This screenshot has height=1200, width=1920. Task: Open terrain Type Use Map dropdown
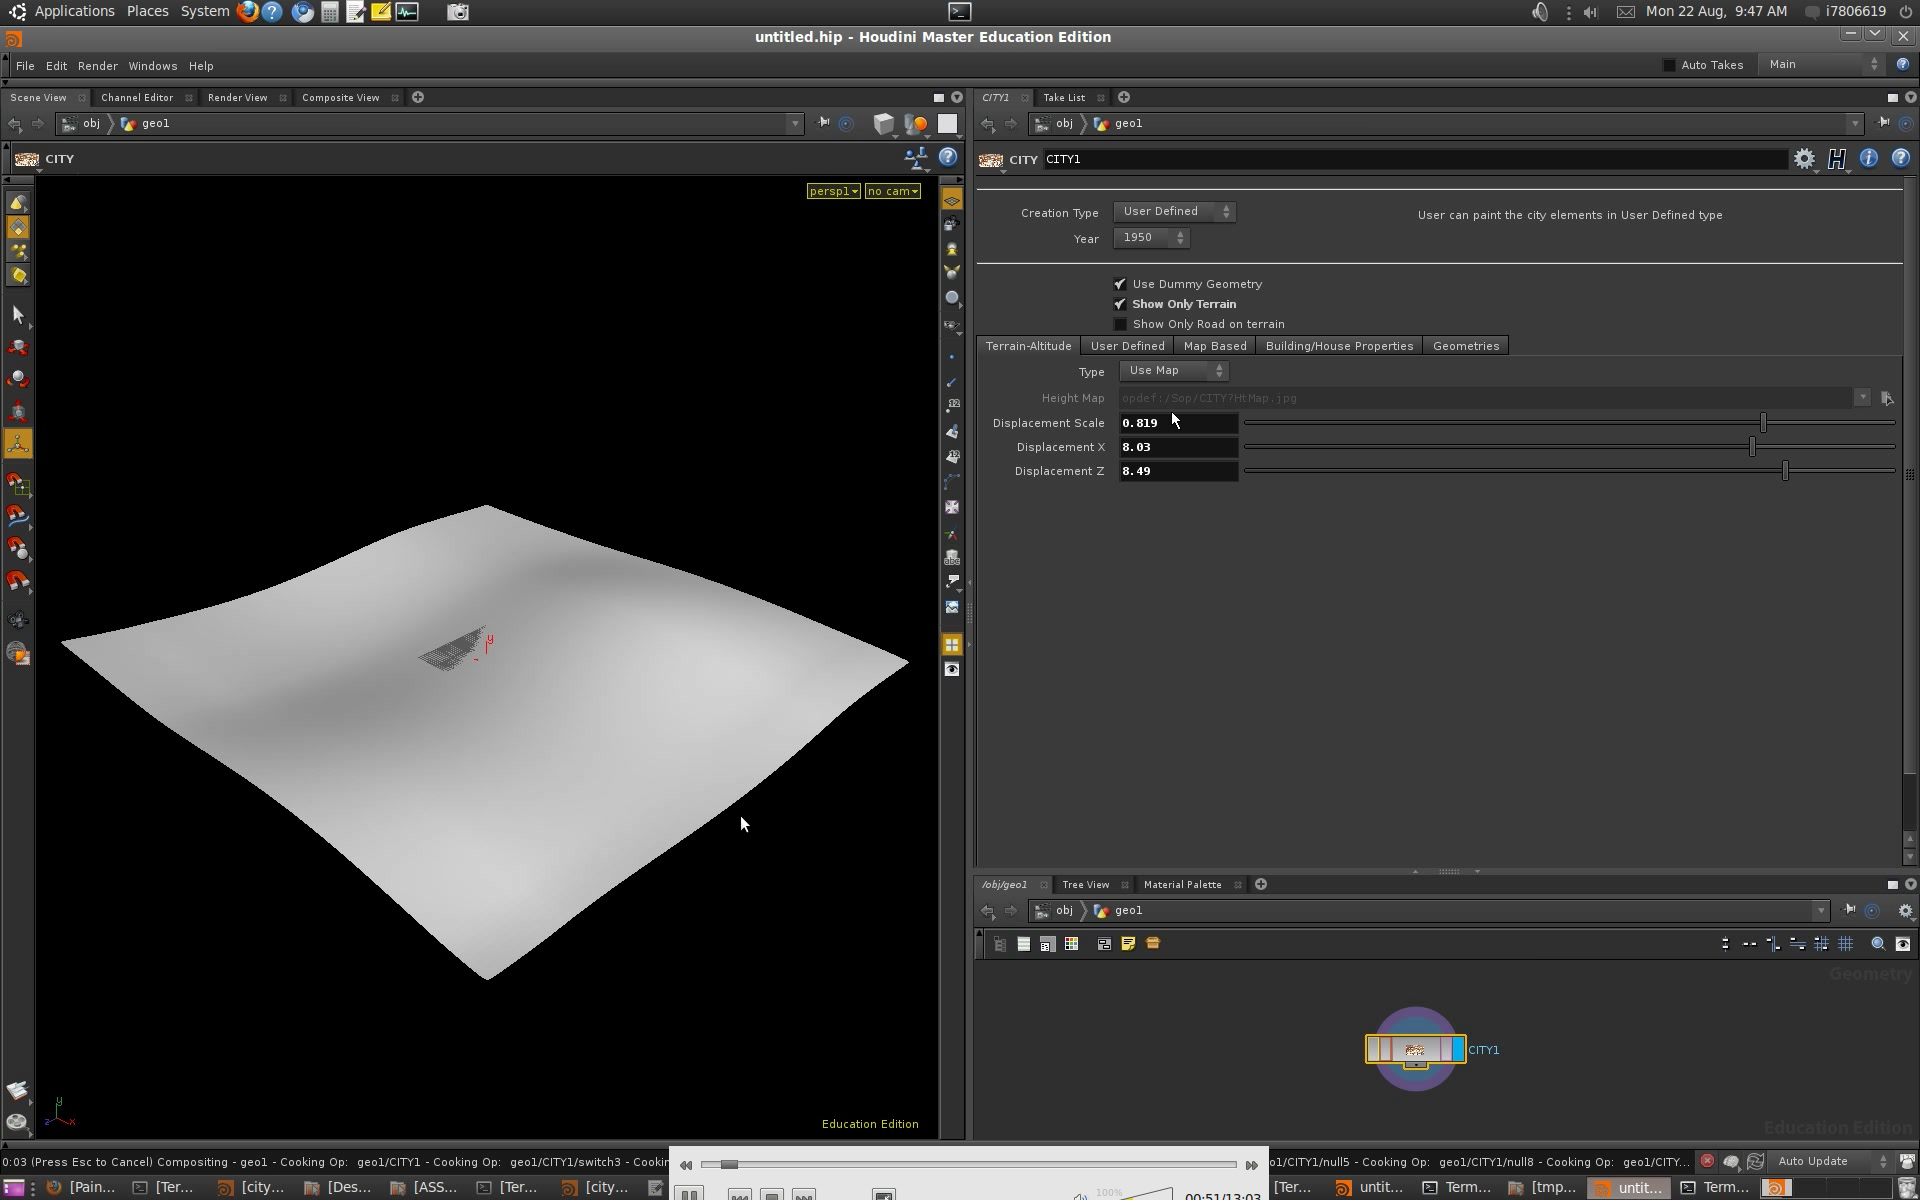pyautogui.click(x=1174, y=371)
